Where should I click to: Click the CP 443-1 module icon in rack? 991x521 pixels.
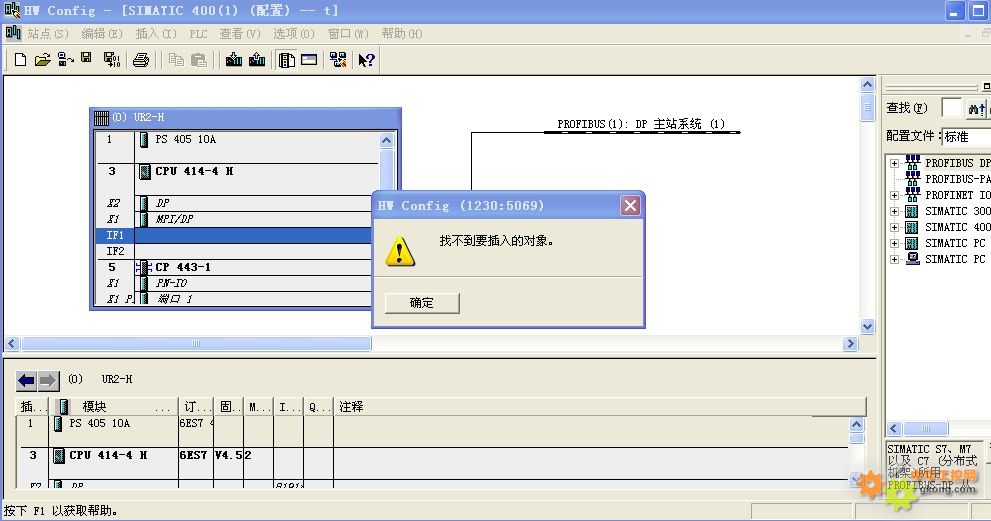click(145, 267)
